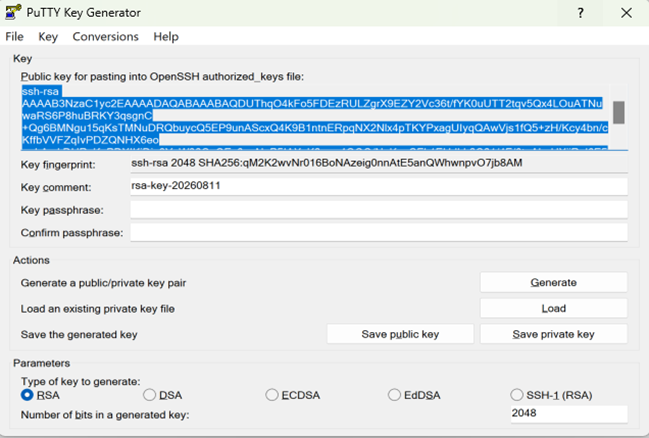Screen dimensions: 649x438
Task: Click the question mark help button
Action: click(580, 13)
